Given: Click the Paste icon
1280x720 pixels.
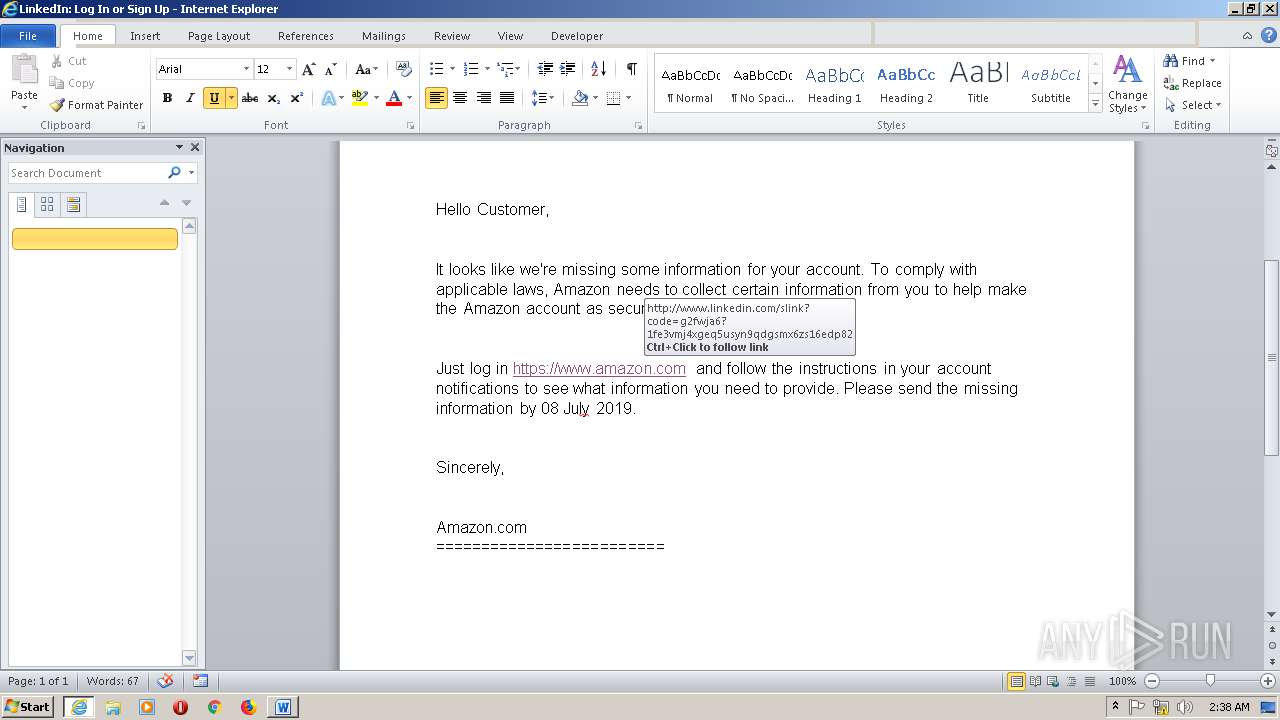Looking at the screenshot, I should (x=24, y=71).
